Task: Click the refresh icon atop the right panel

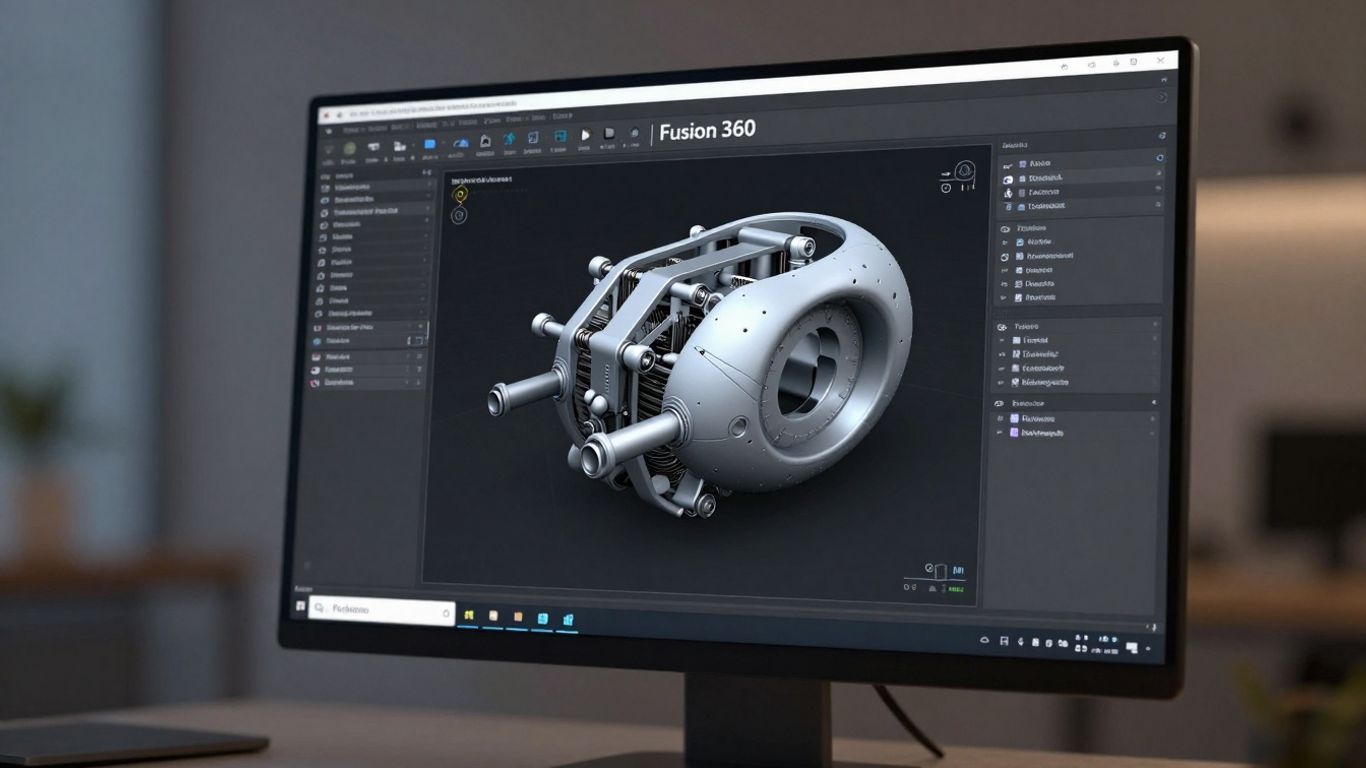Action: click(1161, 134)
